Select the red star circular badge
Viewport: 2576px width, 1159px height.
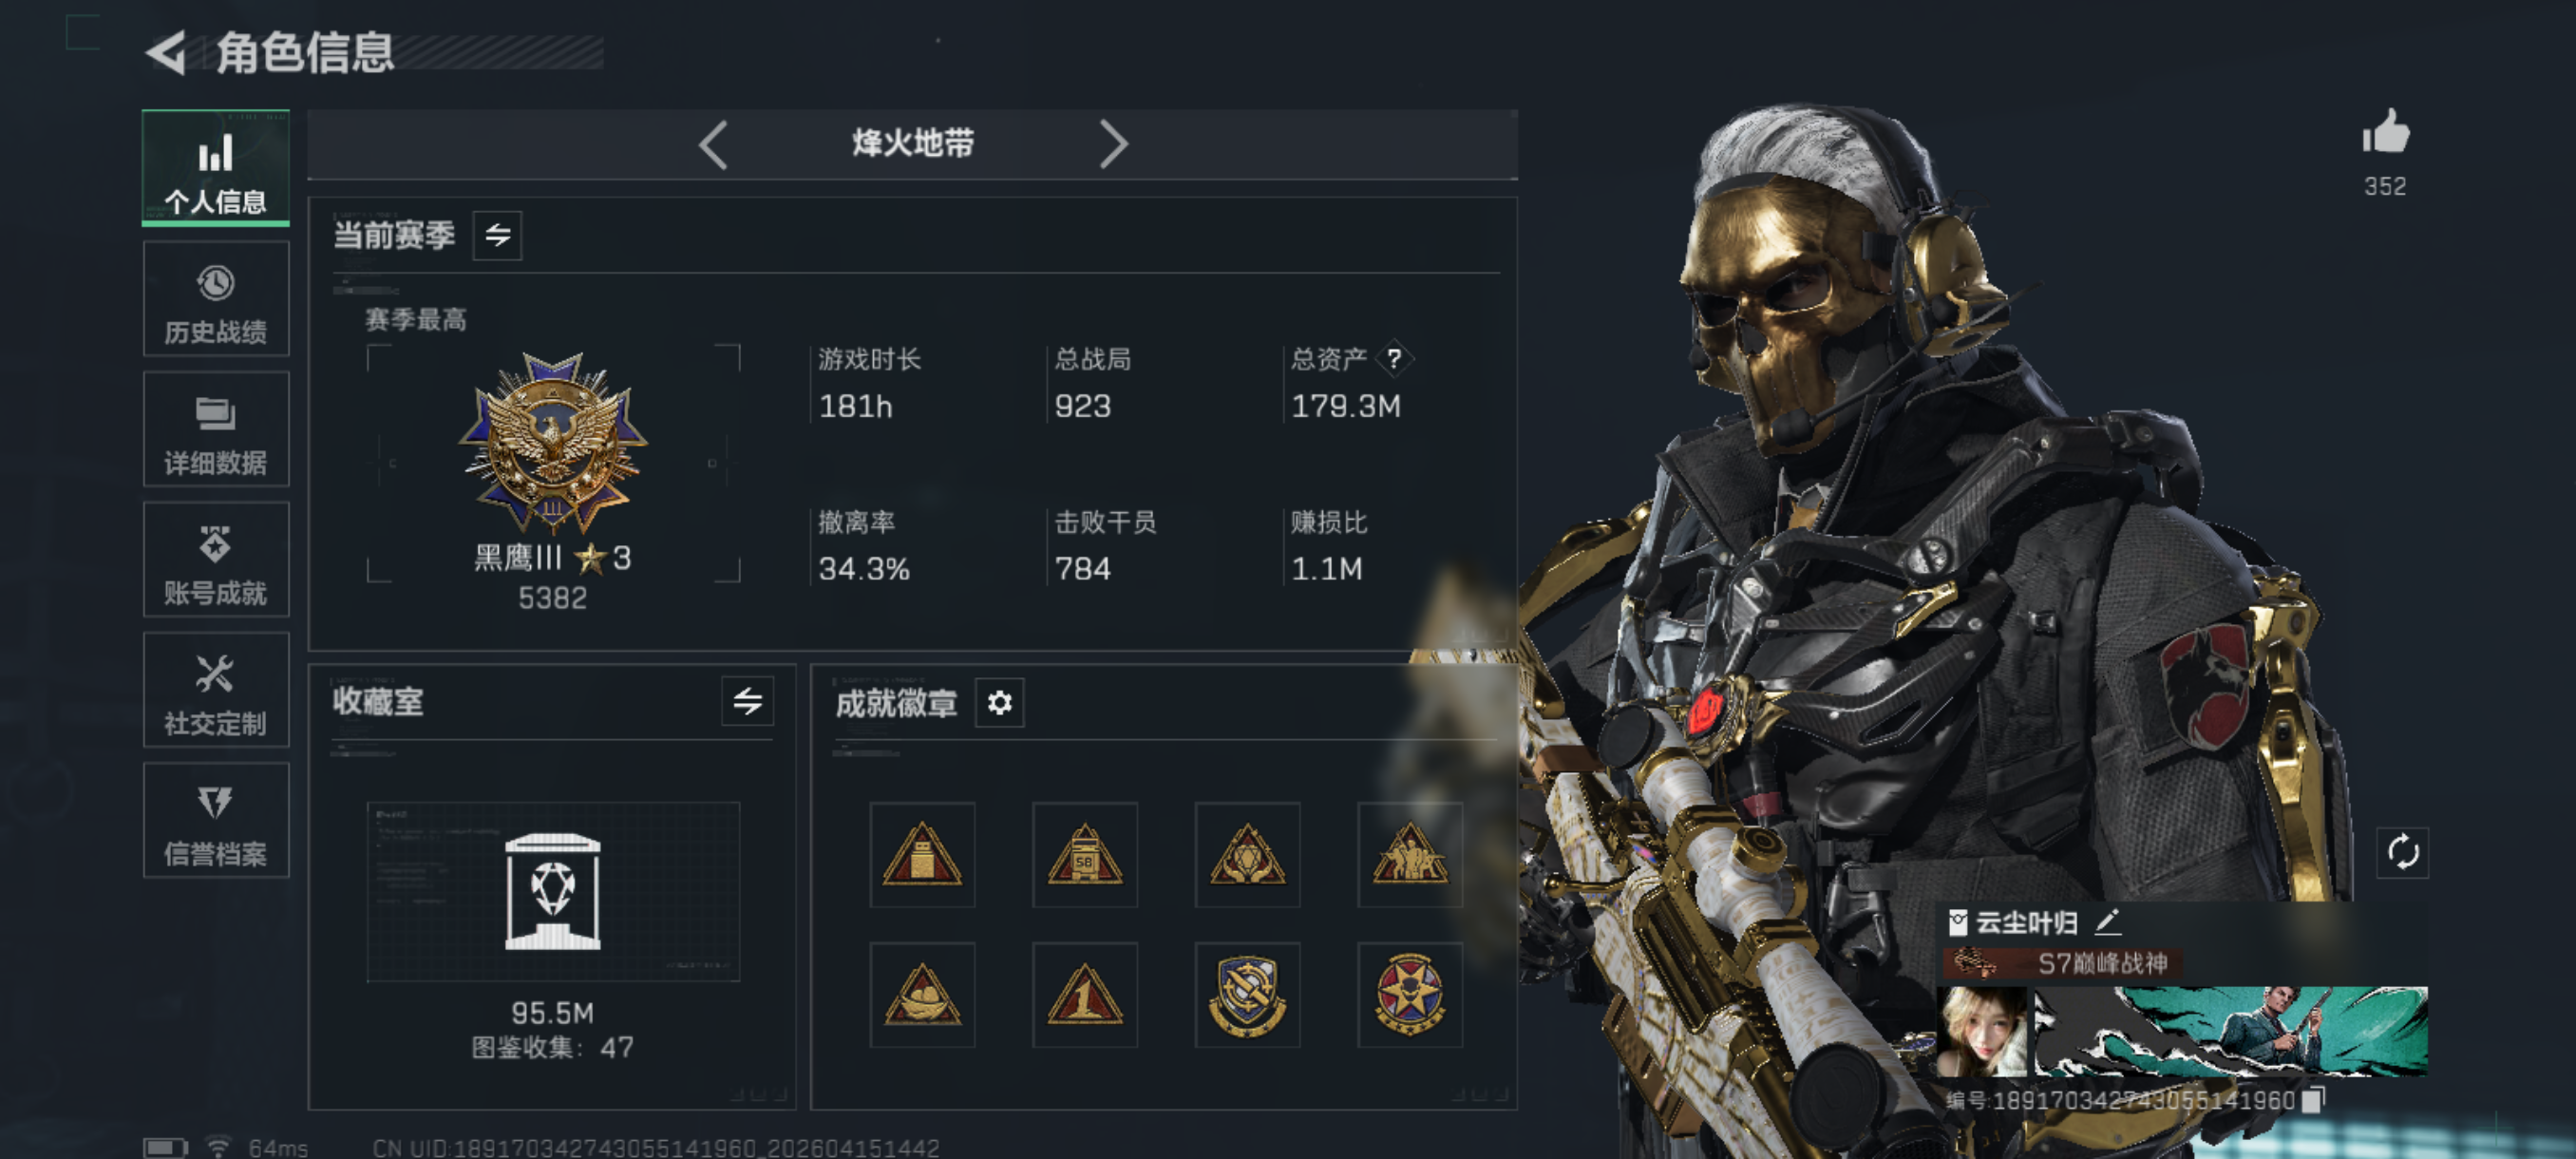click(1410, 995)
